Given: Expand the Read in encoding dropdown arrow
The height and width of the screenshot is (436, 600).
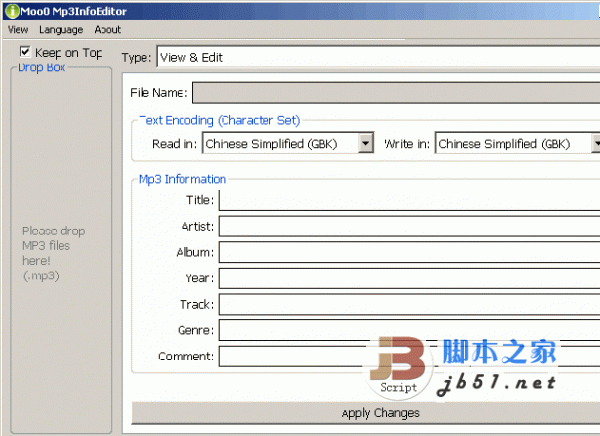Looking at the screenshot, I should point(366,144).
